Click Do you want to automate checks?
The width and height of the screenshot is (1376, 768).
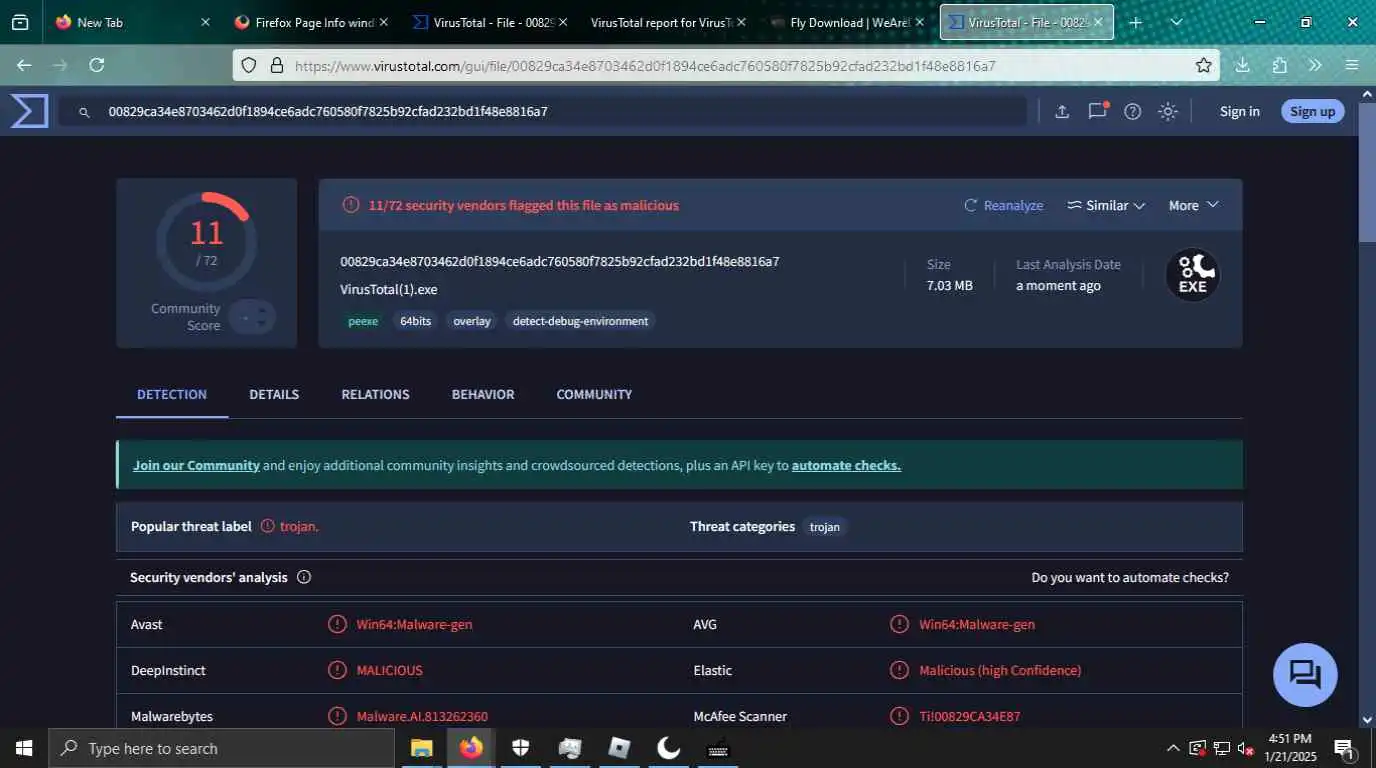pyautogui.click(x=1130, y=577)
